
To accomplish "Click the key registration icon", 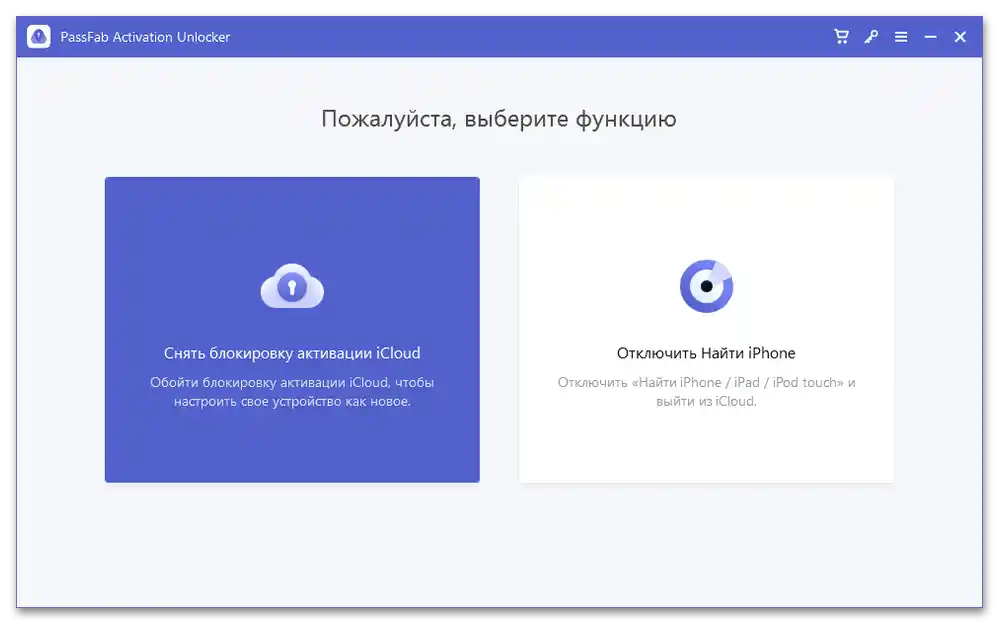I will [871, 37].
